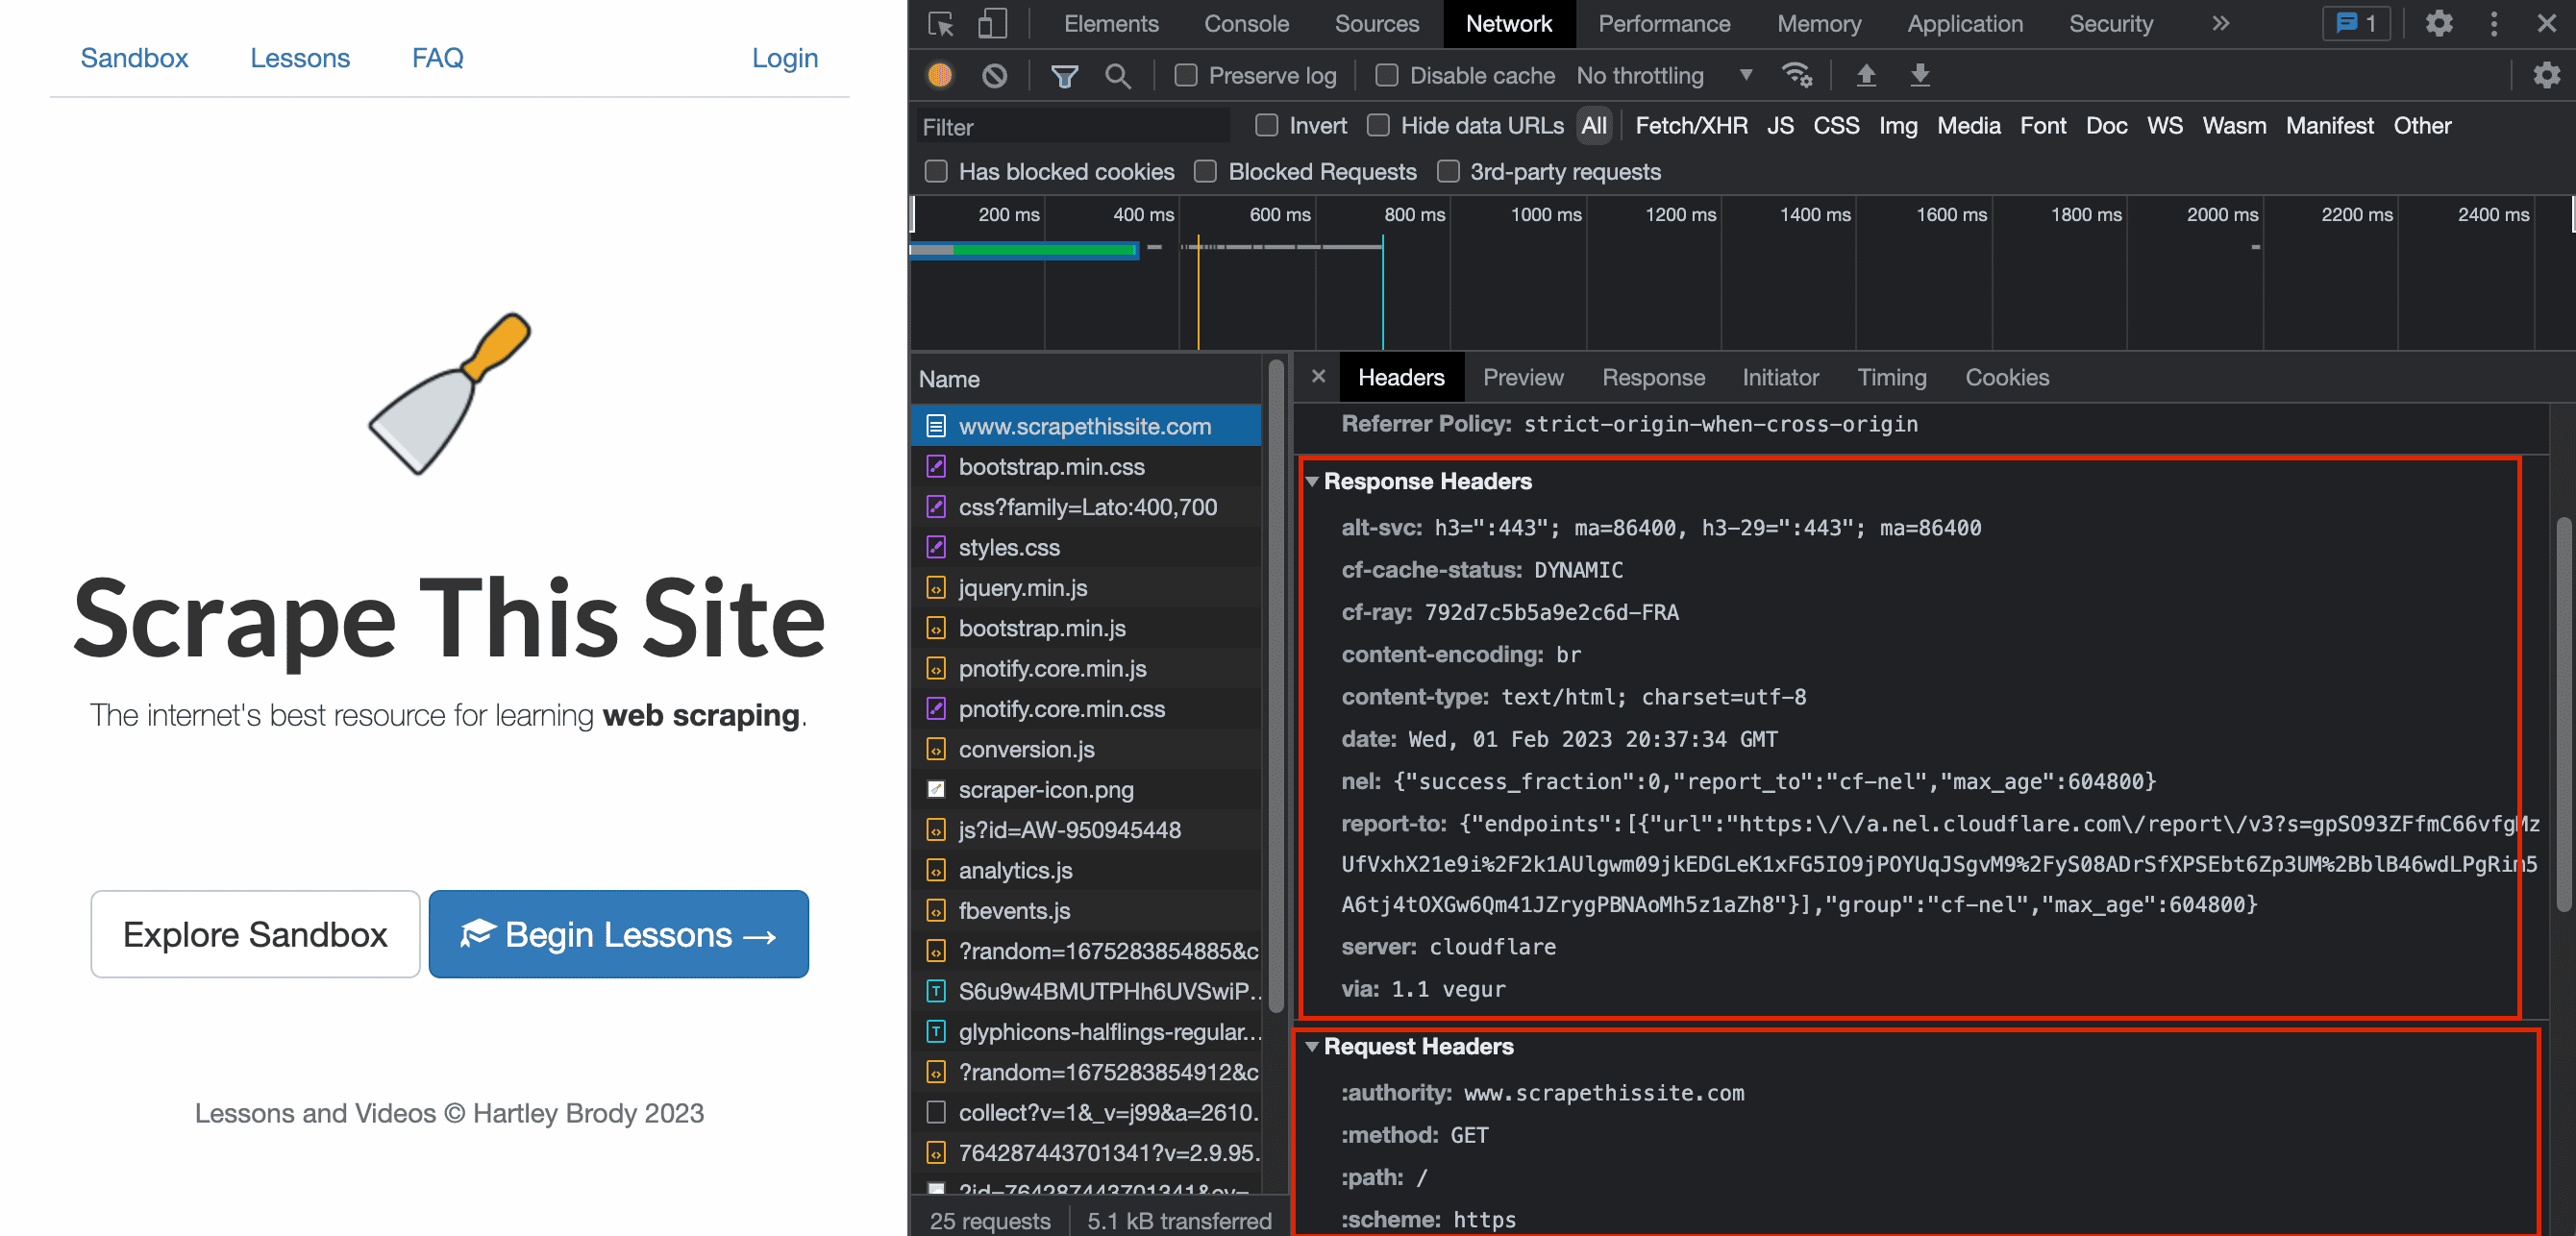The width and height of the screenshot is (2576, 1236).
Task: Show more DevTools tabs chevron
Action: click(2220, 24)
